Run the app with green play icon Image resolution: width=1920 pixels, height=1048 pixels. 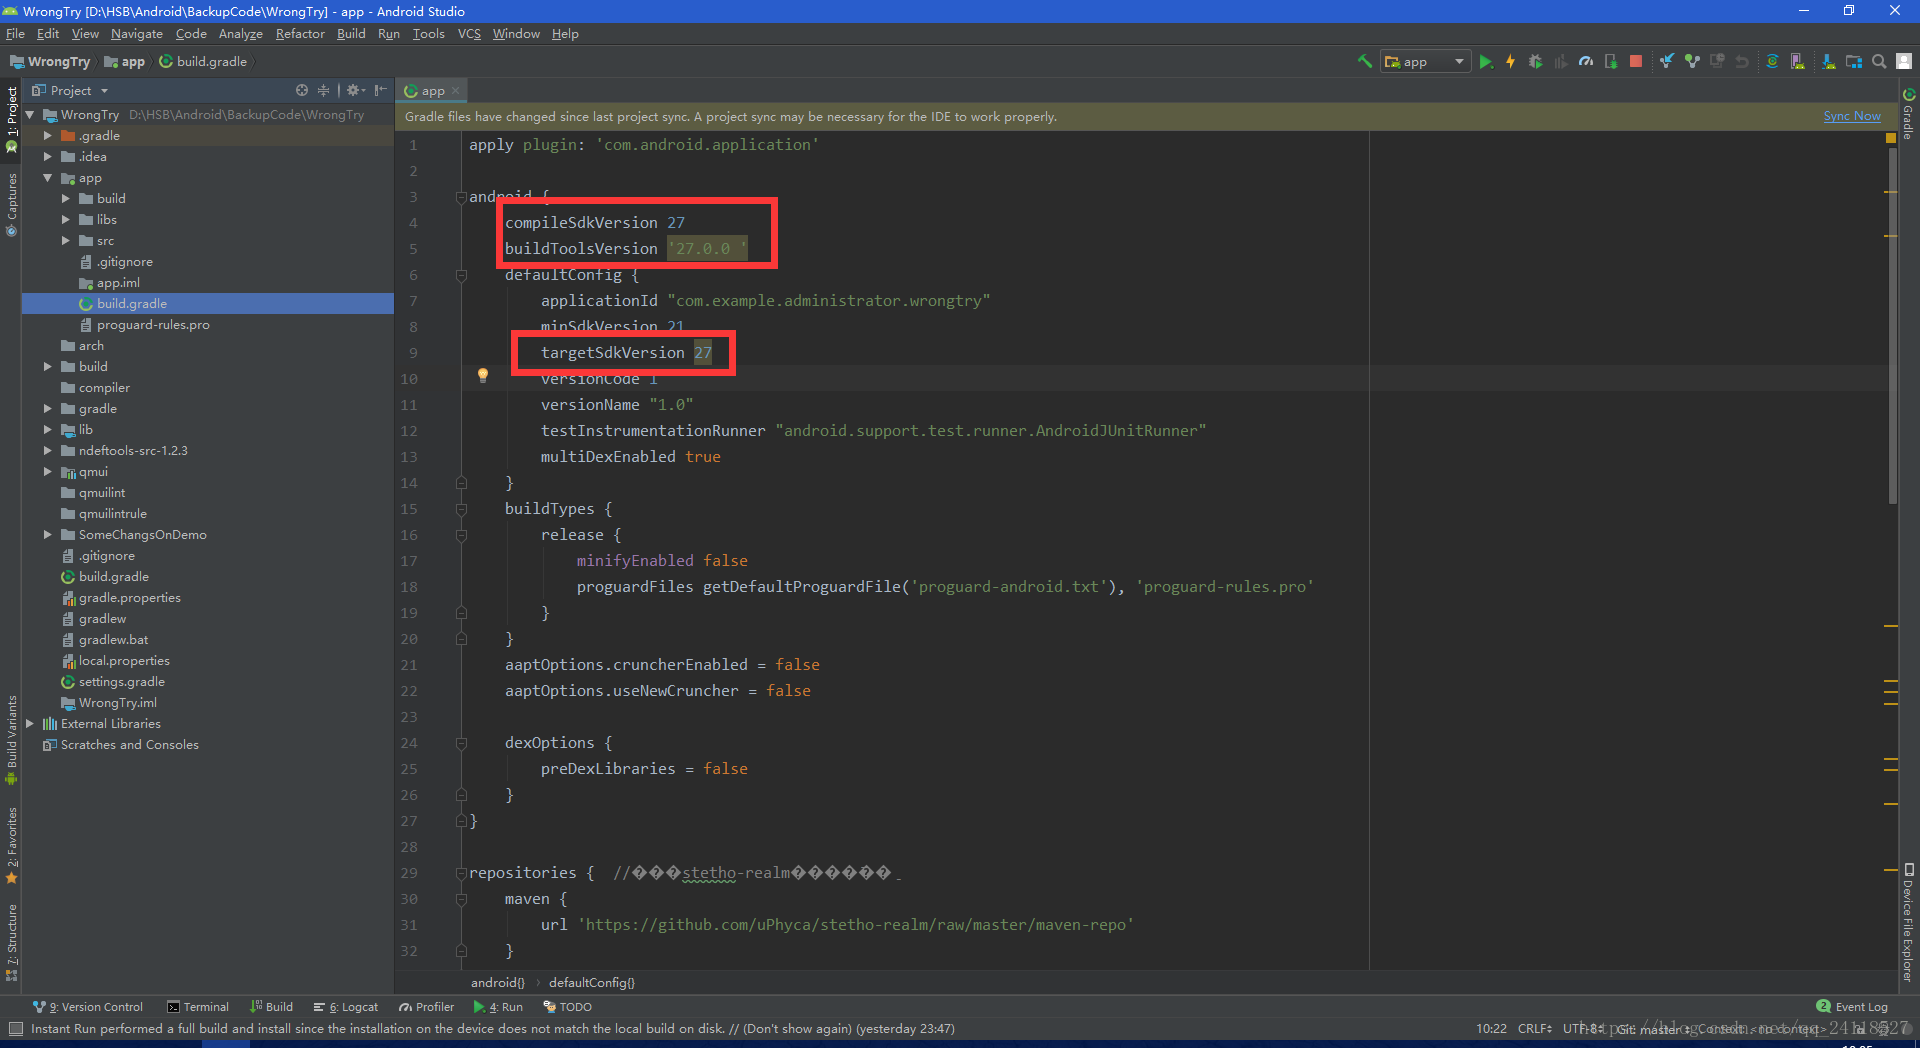coord(1486,61)
